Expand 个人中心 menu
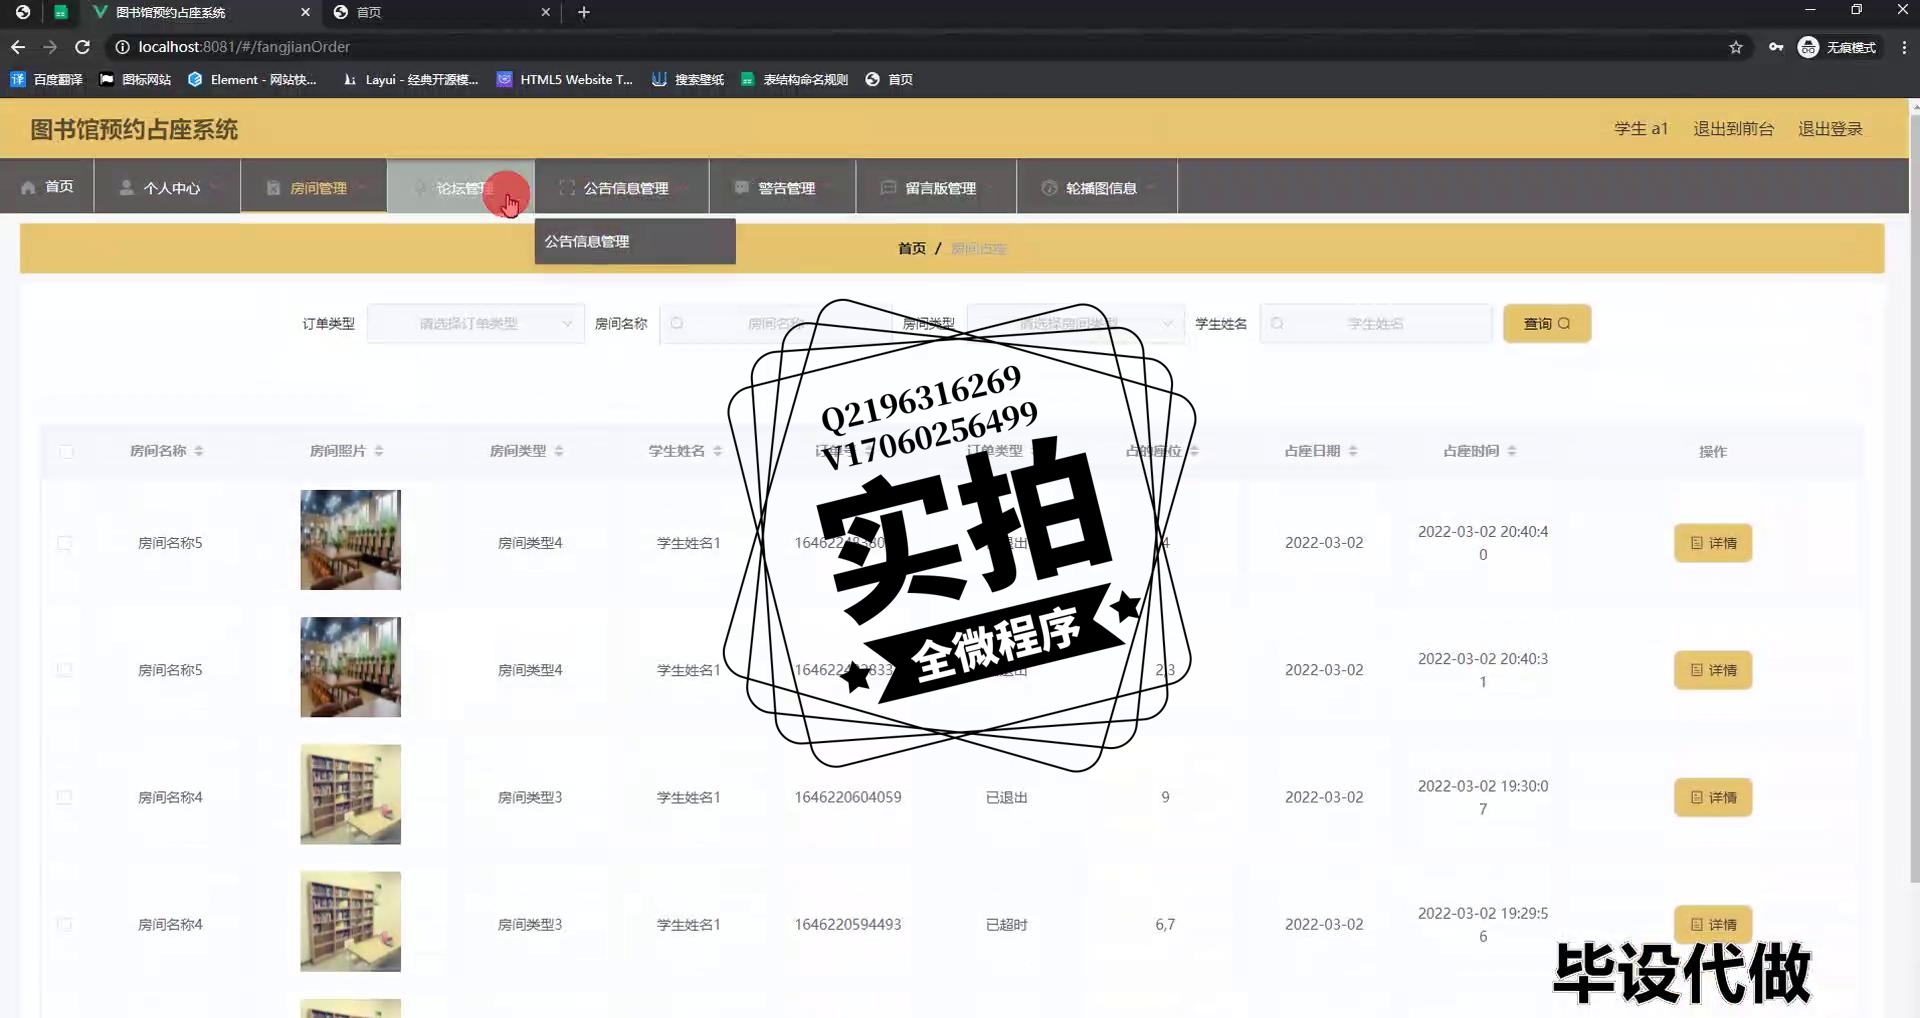The height and width of the screenshot is (1018, 1920). 167,186
